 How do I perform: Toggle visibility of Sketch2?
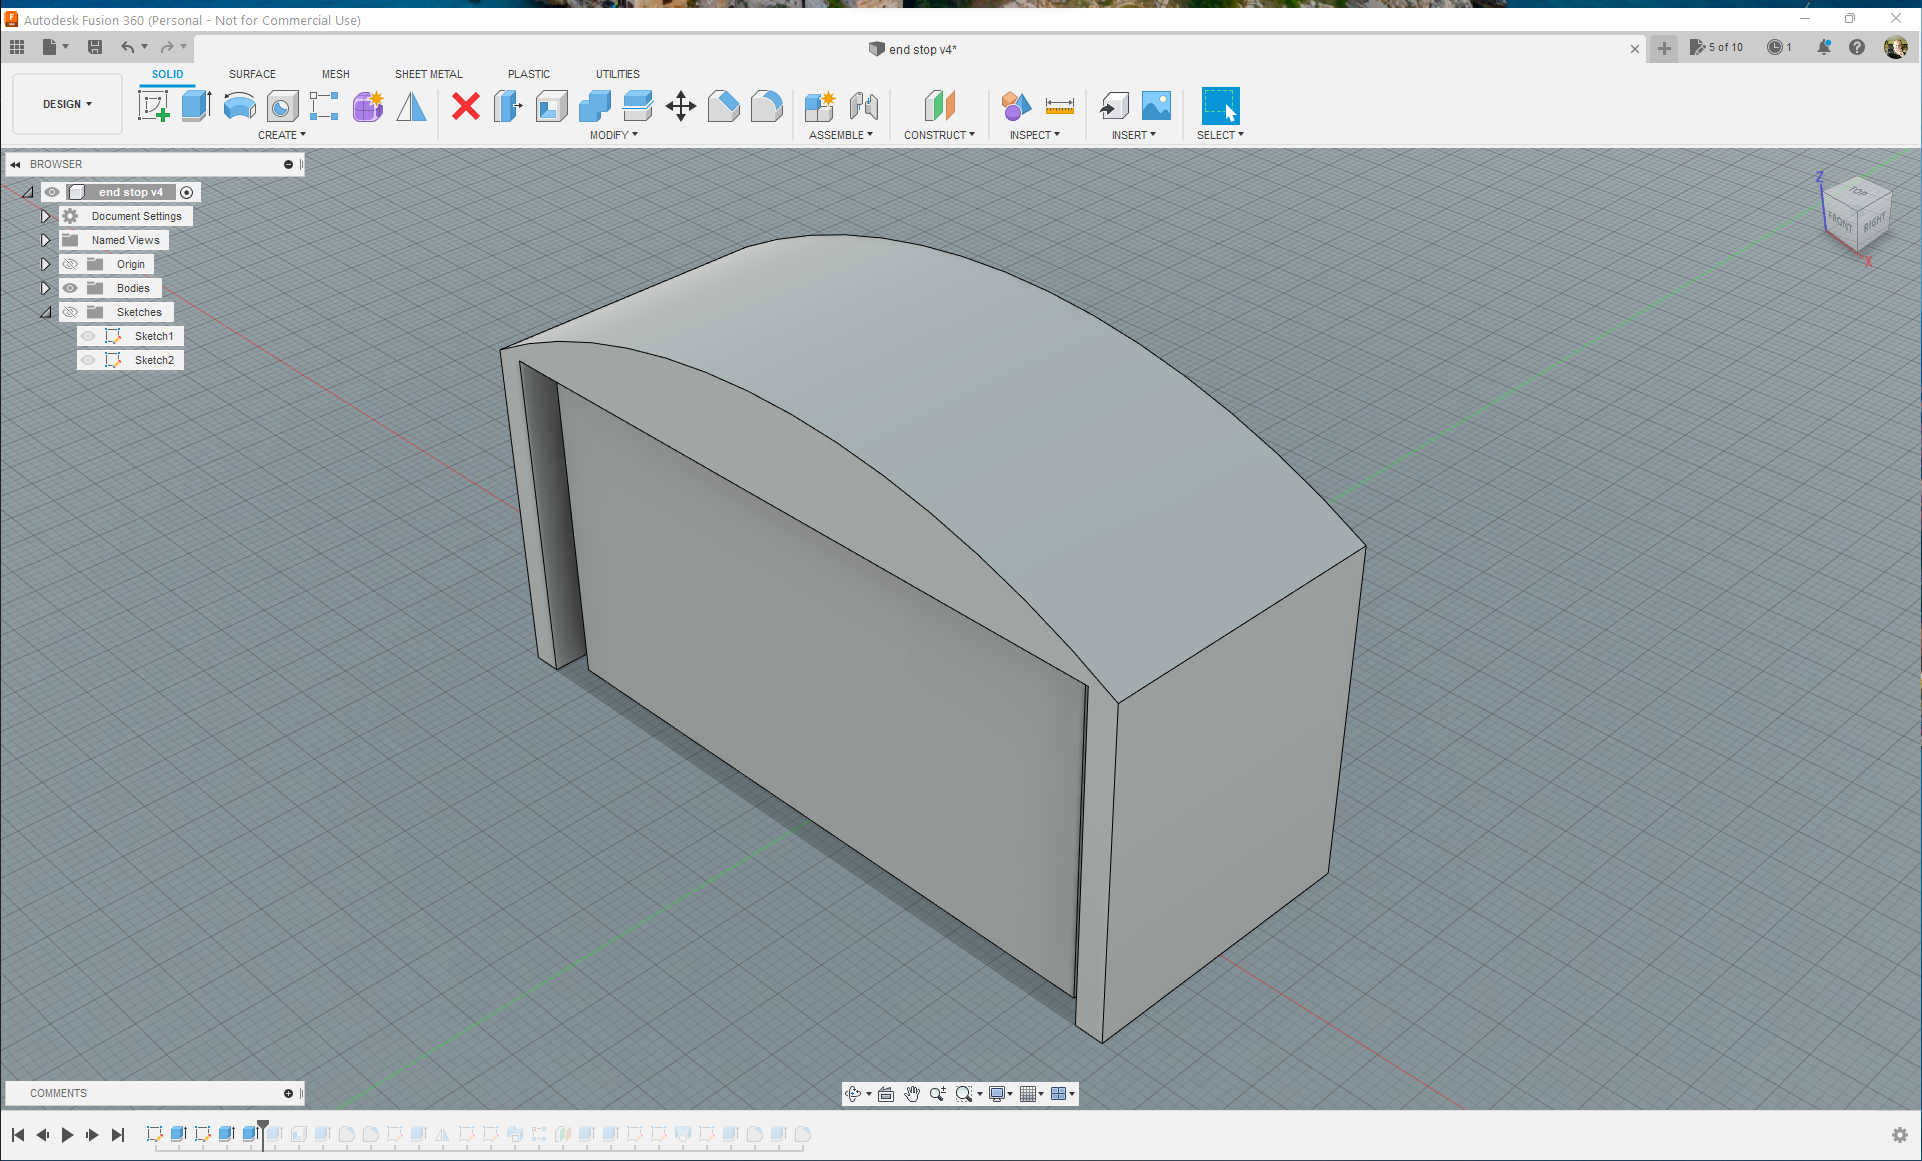point(86,358)
